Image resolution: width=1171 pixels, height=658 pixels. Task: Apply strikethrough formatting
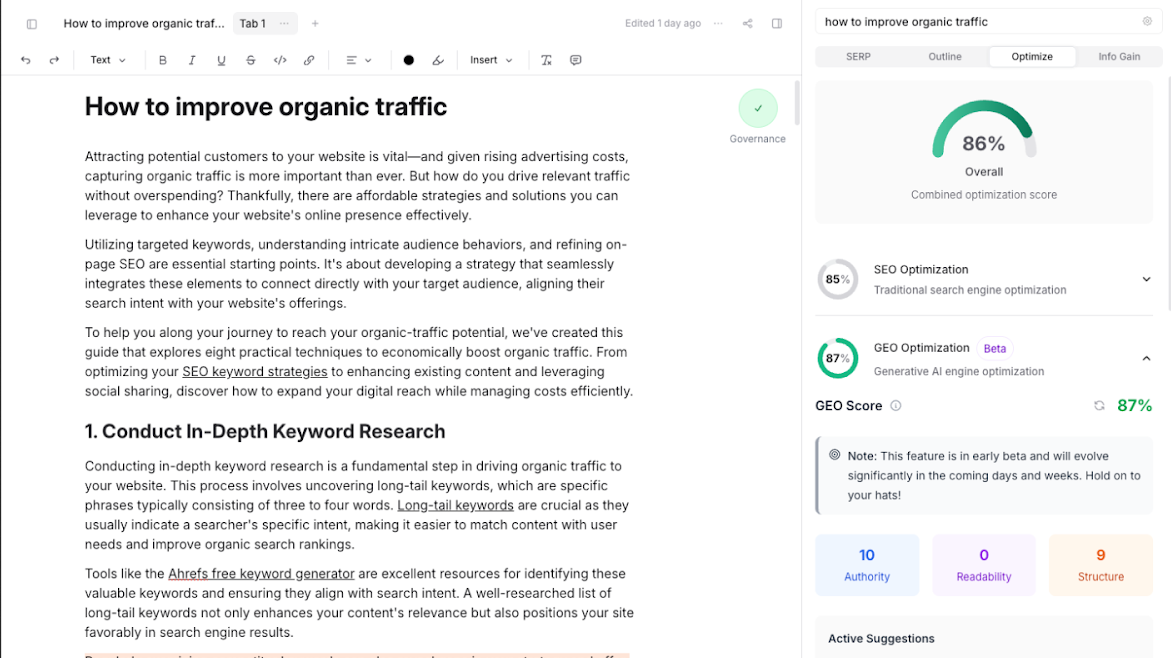coord(250,60)
